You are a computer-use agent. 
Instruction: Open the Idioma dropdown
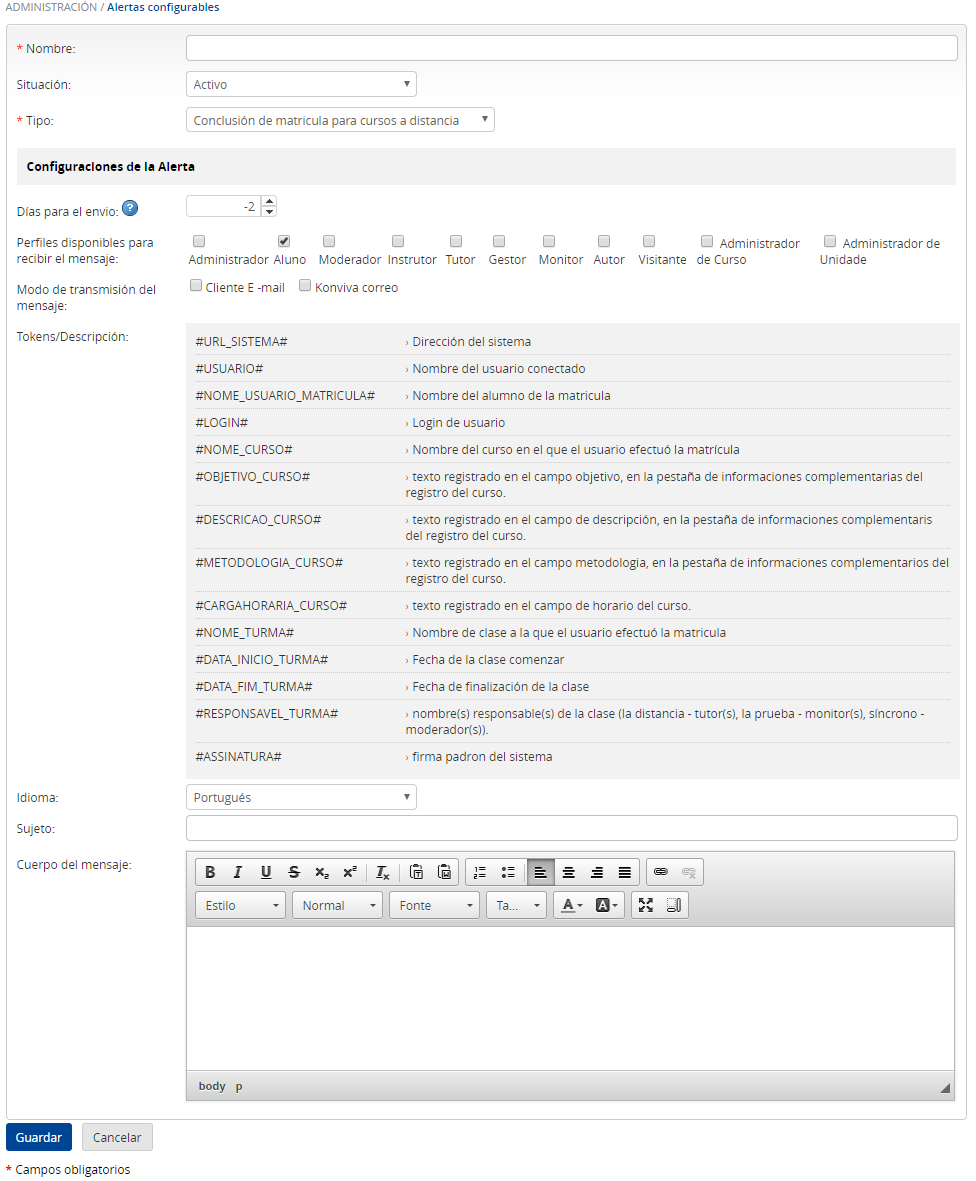[301, 798]
